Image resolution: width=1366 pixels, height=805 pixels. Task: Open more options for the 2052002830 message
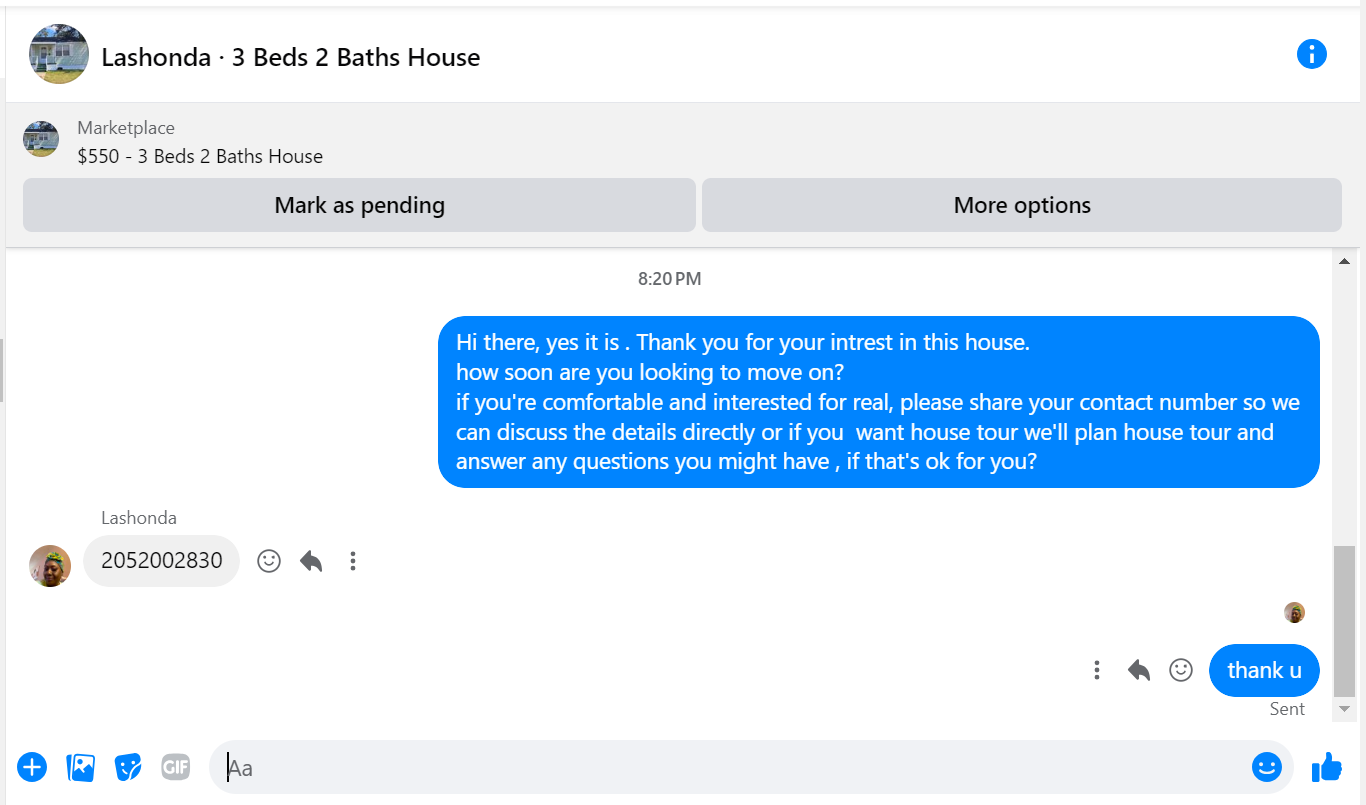[x=353, y=561]
